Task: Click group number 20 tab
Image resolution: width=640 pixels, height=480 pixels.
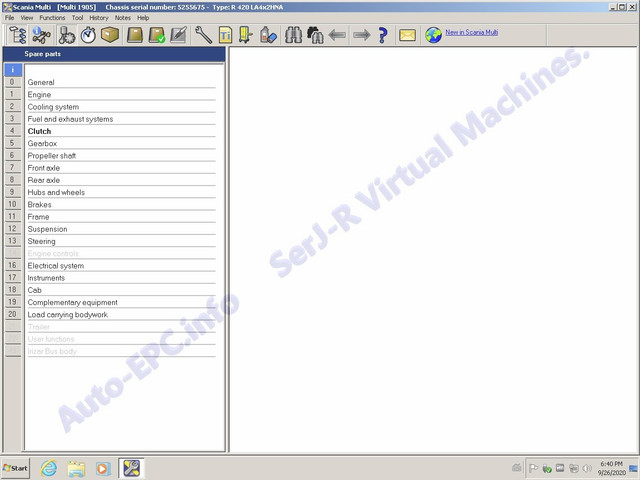Action: 13,314
